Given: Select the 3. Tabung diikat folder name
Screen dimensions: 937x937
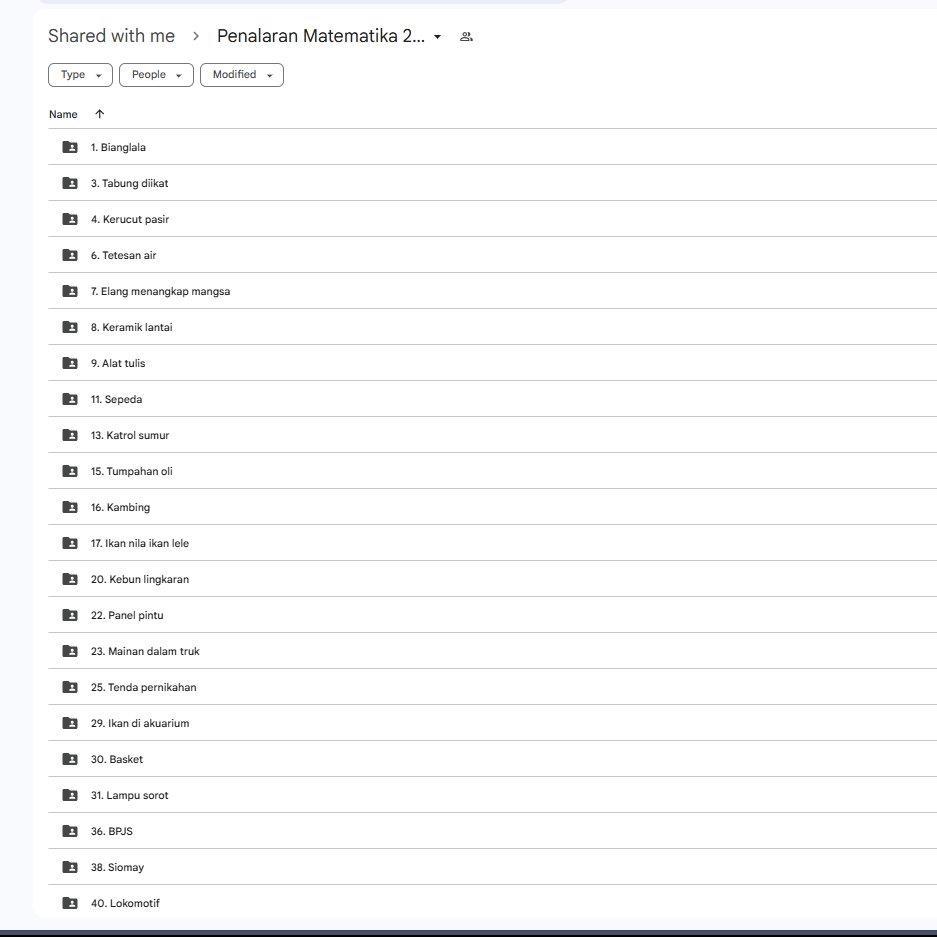Looking at the screenshot, I should [x=130, y=183].
